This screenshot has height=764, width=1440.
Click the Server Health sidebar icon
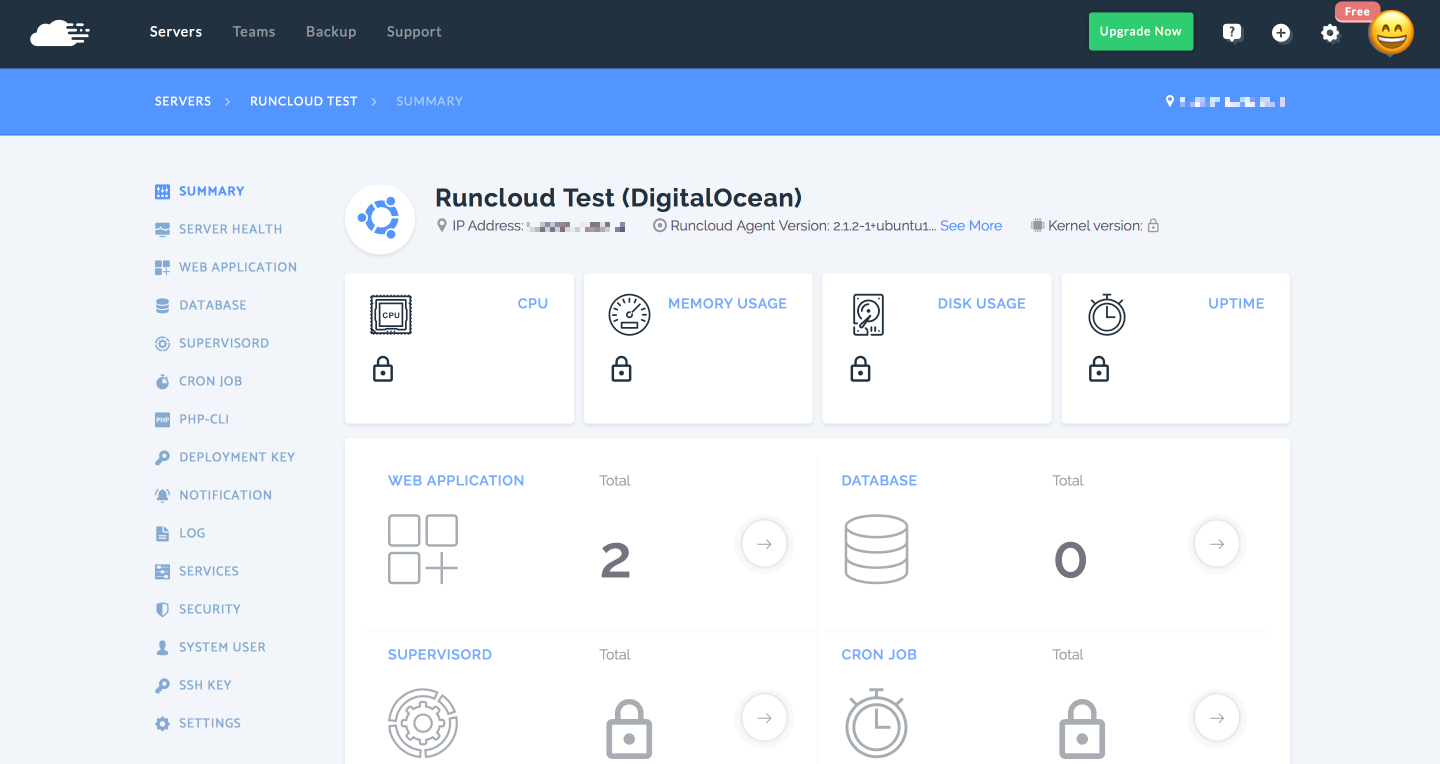pyautogui.click(x=162, y=229)
